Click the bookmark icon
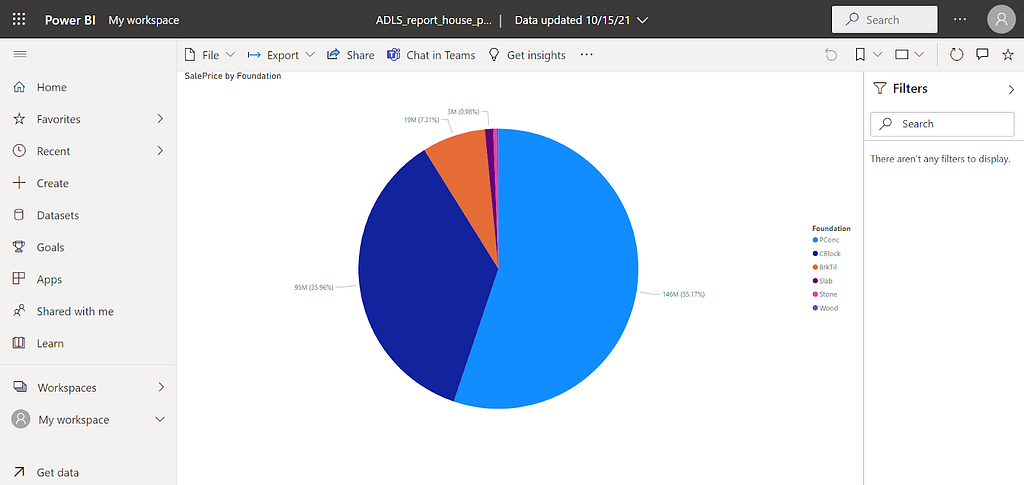1024x485 pixels. click(860, 55)
